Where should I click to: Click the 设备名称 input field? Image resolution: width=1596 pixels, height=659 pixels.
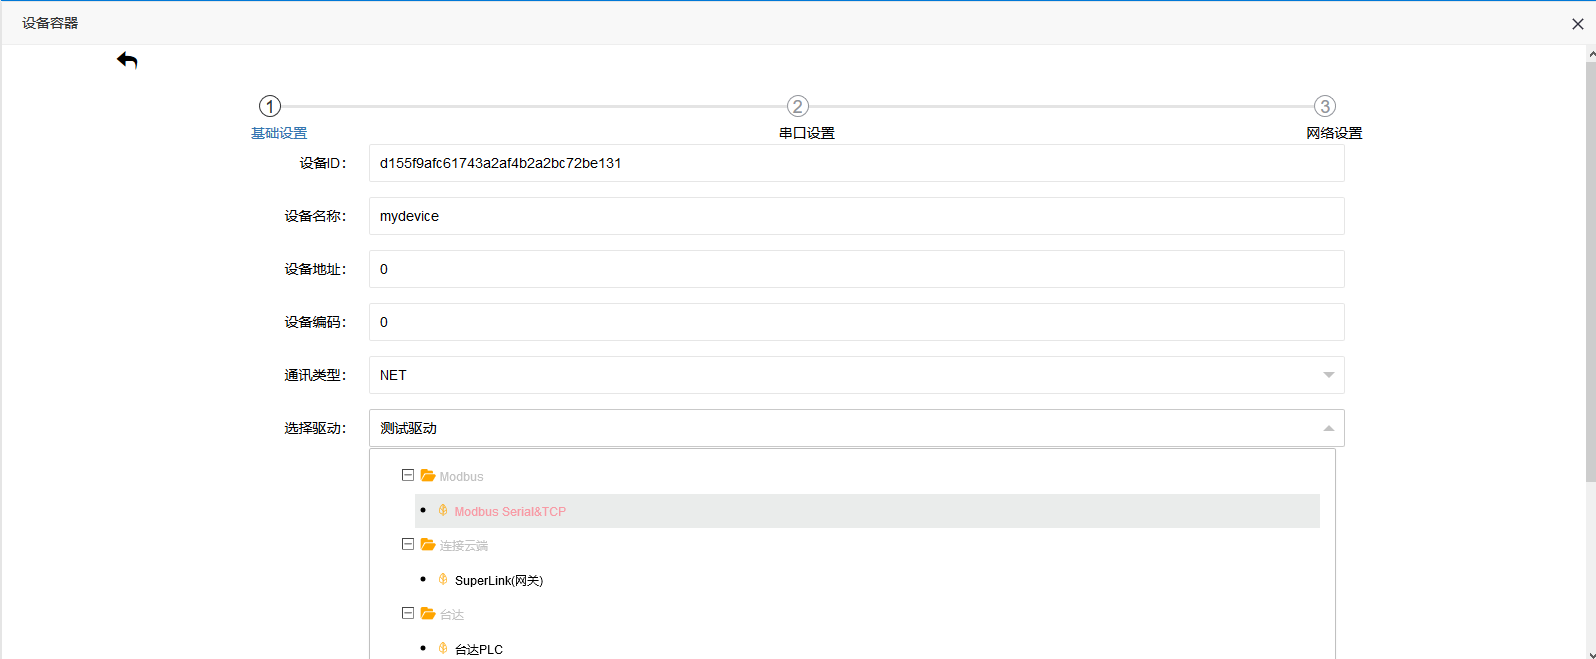[856, 216]
